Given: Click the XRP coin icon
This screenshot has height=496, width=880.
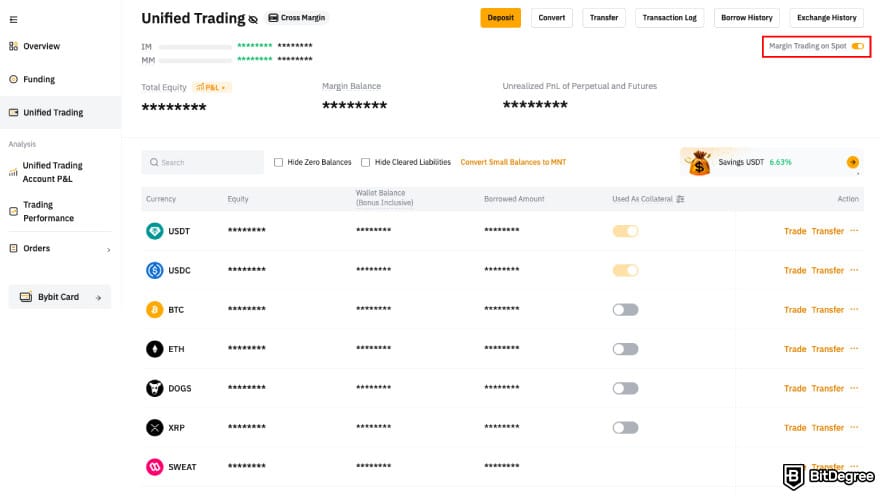Looking at the screenshot, I should coord(154,428).
